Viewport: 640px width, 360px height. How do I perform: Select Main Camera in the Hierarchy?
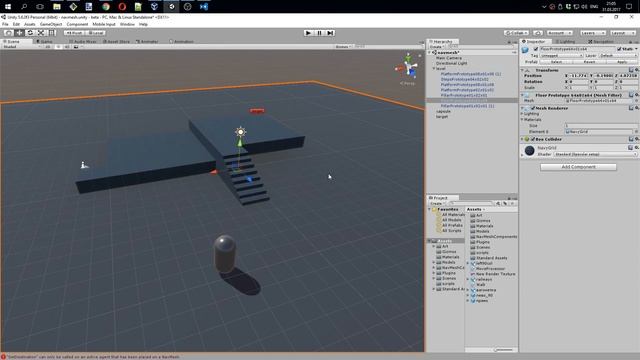coord(449,58)
